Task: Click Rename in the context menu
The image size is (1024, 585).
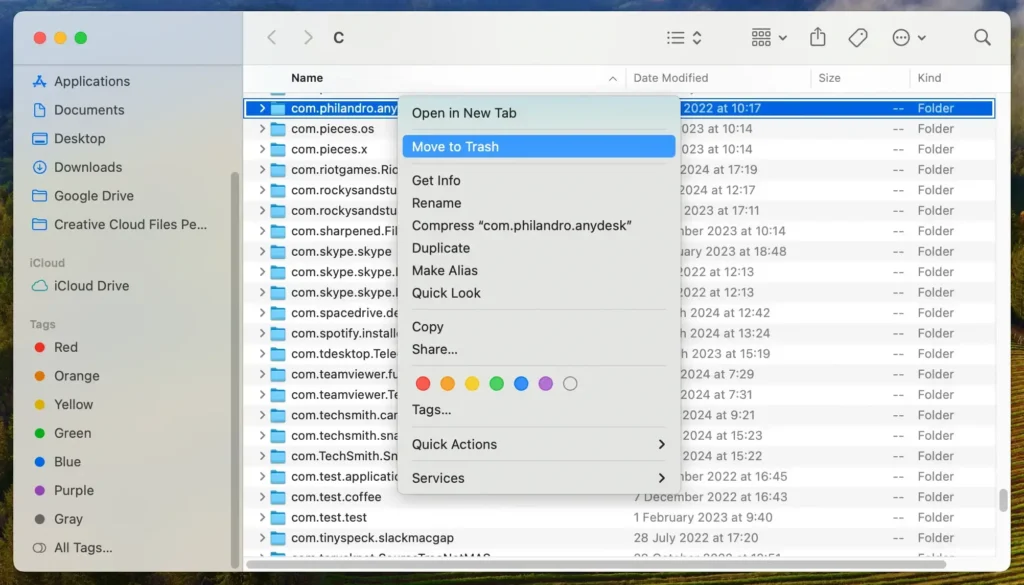Action: [x=436, y=203]
